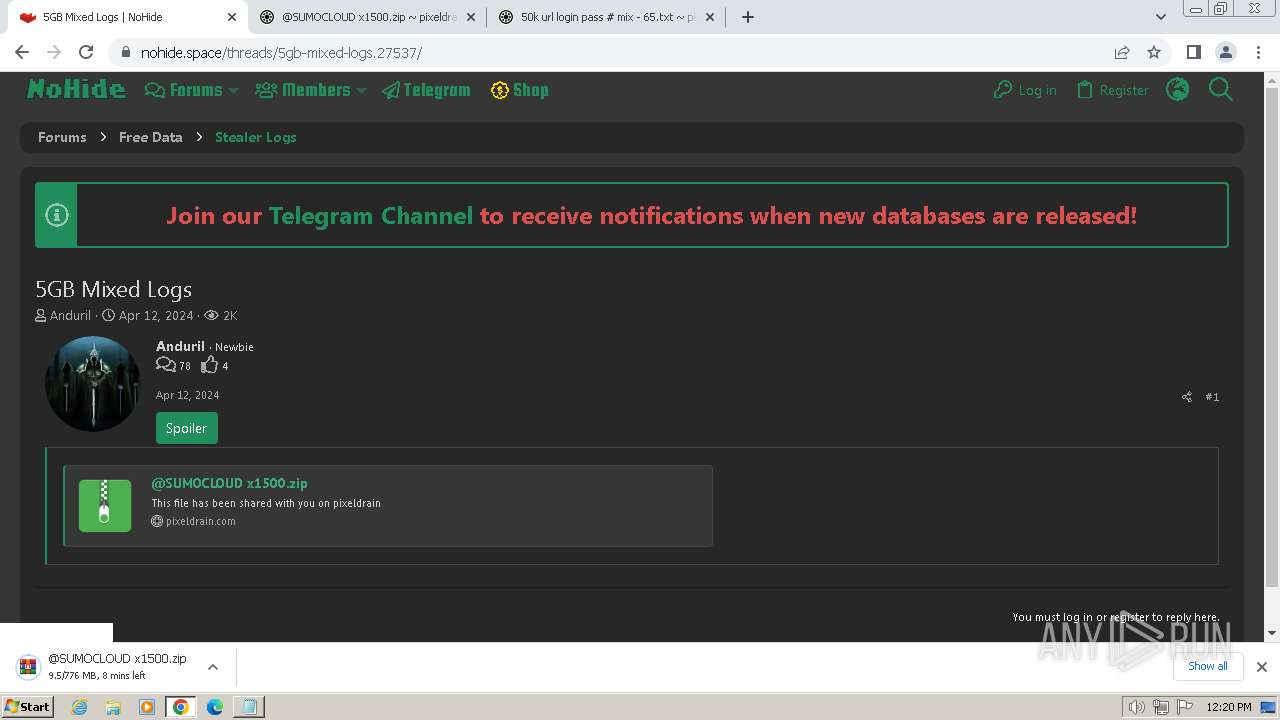Open thread author Anduril link under title
The image size is (1280, 720).
click(x=70, y=315)
